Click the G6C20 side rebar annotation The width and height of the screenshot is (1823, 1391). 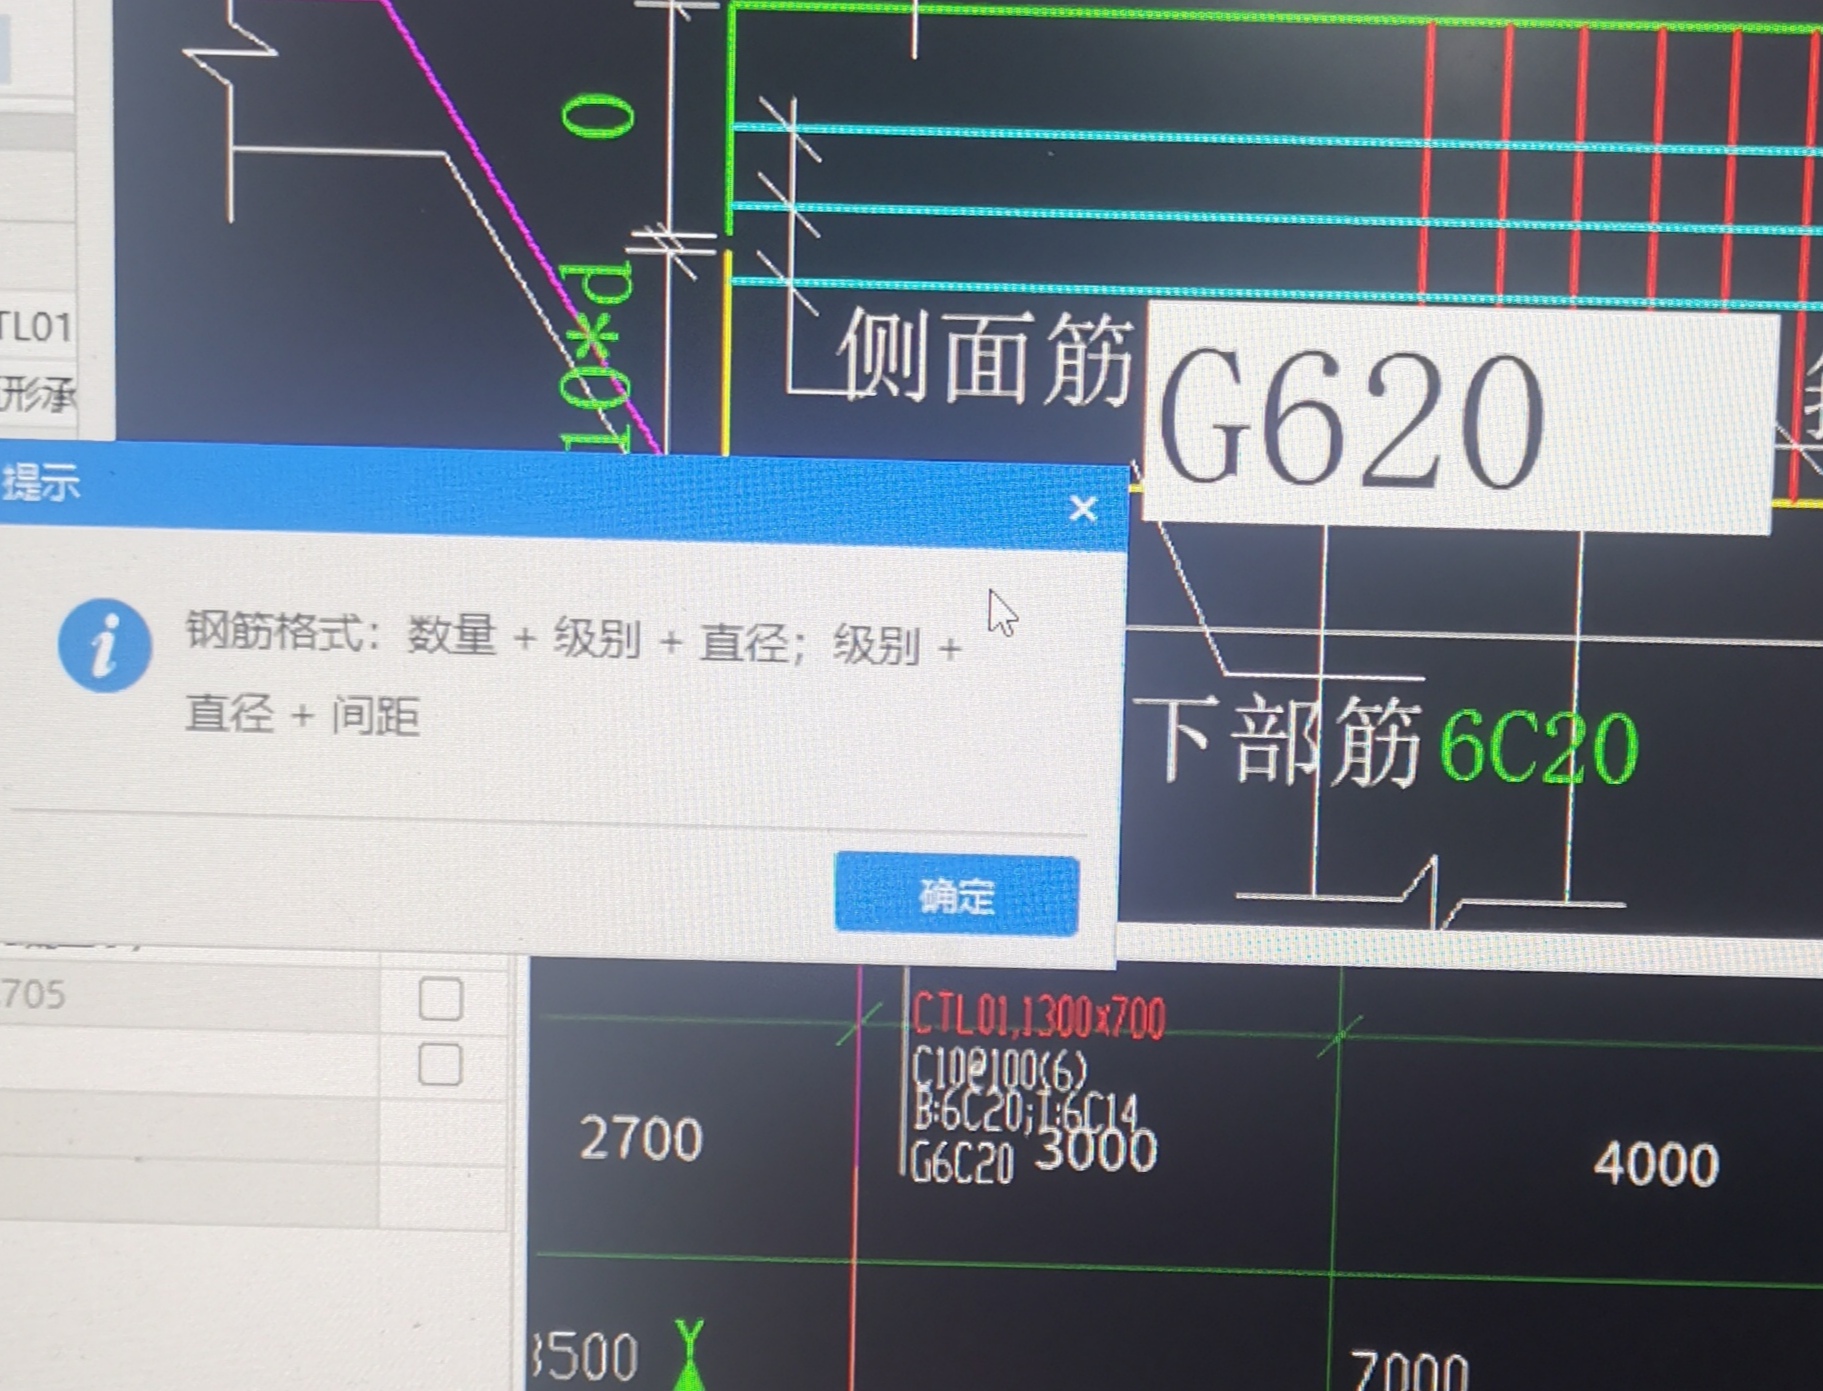[962, 1162]
